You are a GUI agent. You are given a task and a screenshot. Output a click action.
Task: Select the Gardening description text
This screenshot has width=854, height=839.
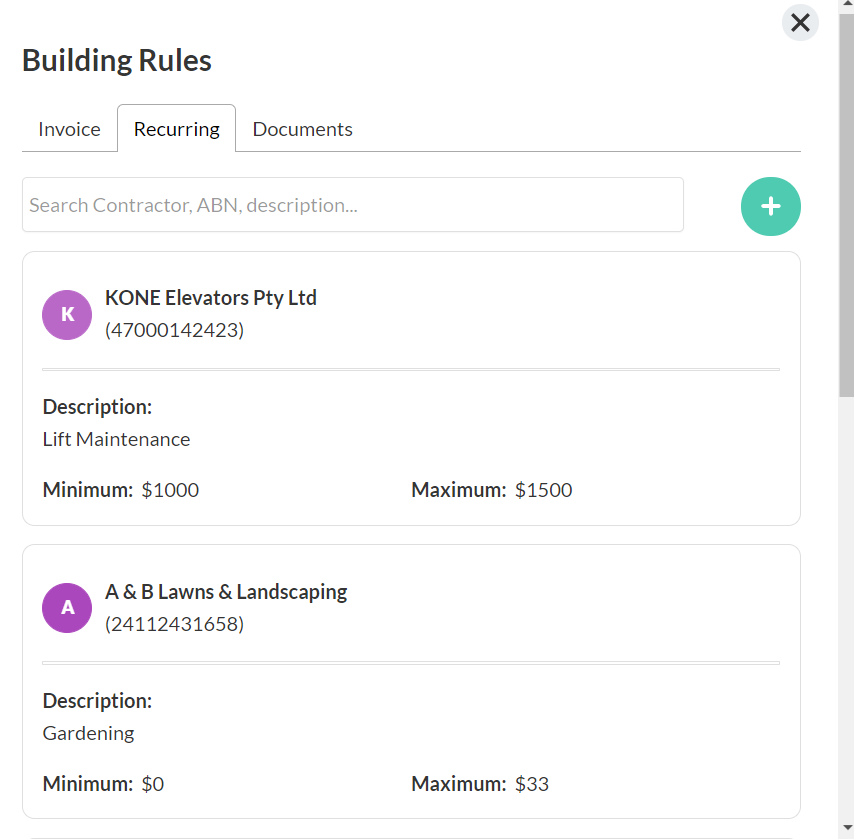[88, 733]
